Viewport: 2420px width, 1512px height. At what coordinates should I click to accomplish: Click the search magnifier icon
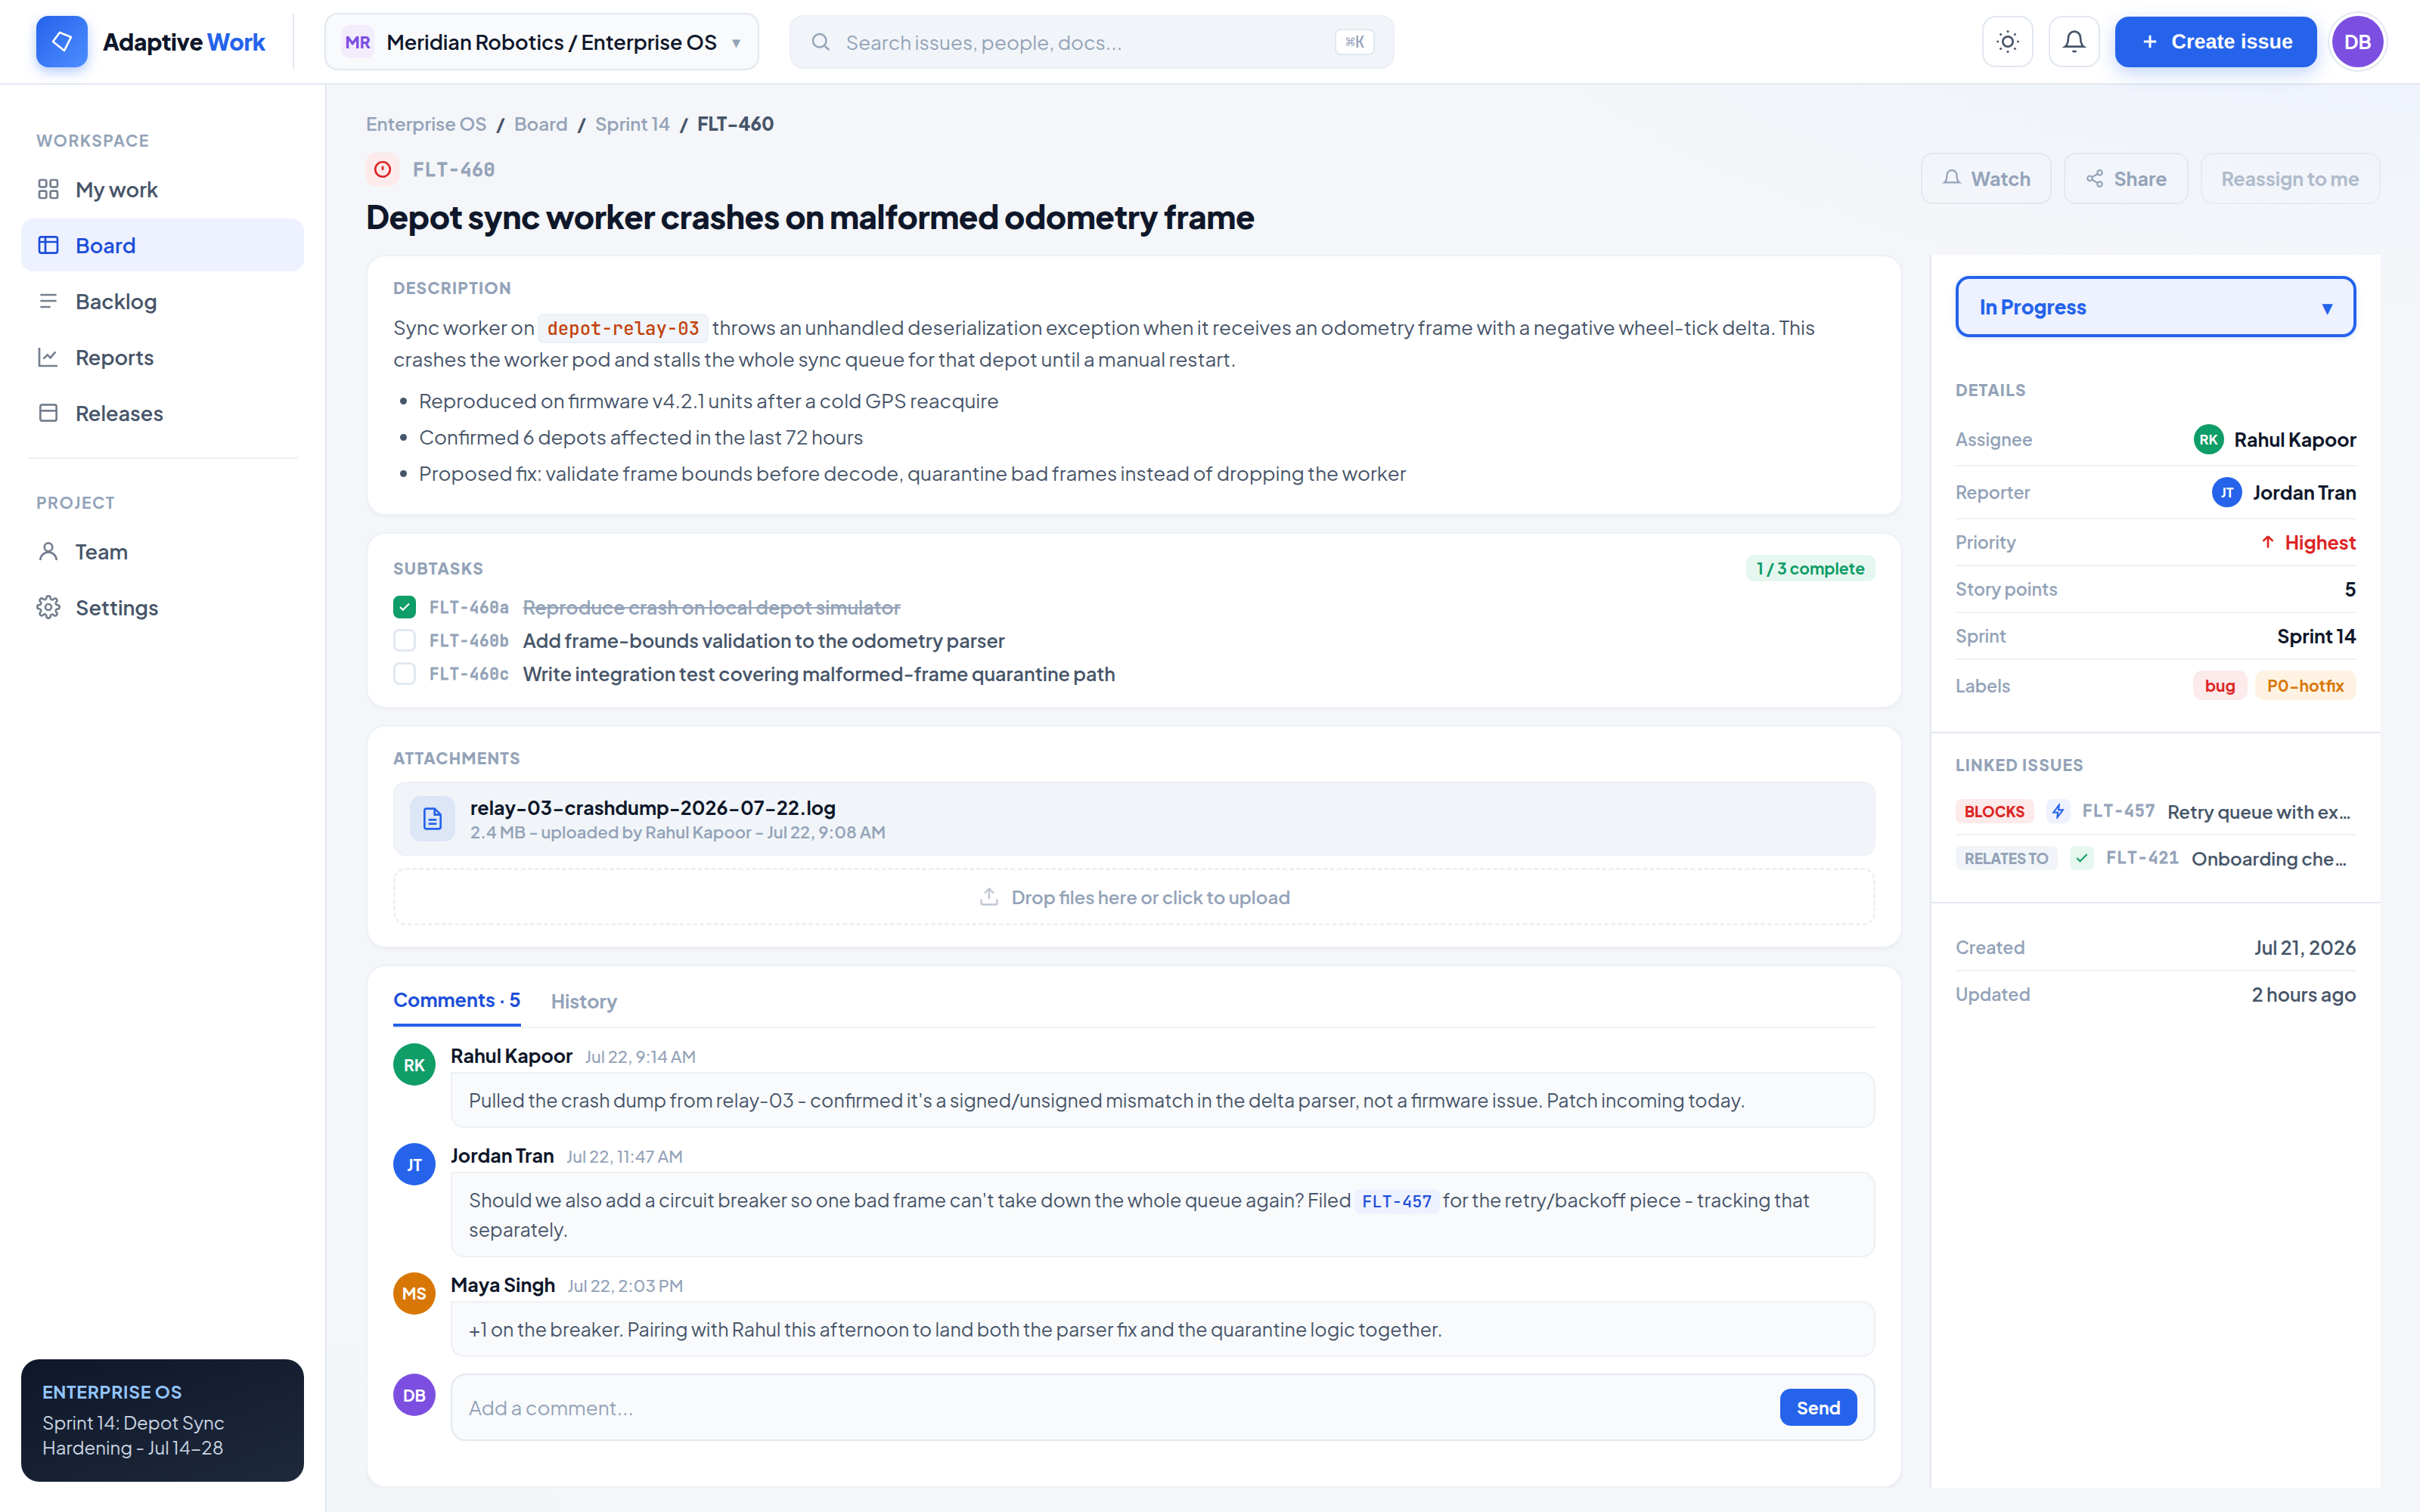click(x=820, y=42)
